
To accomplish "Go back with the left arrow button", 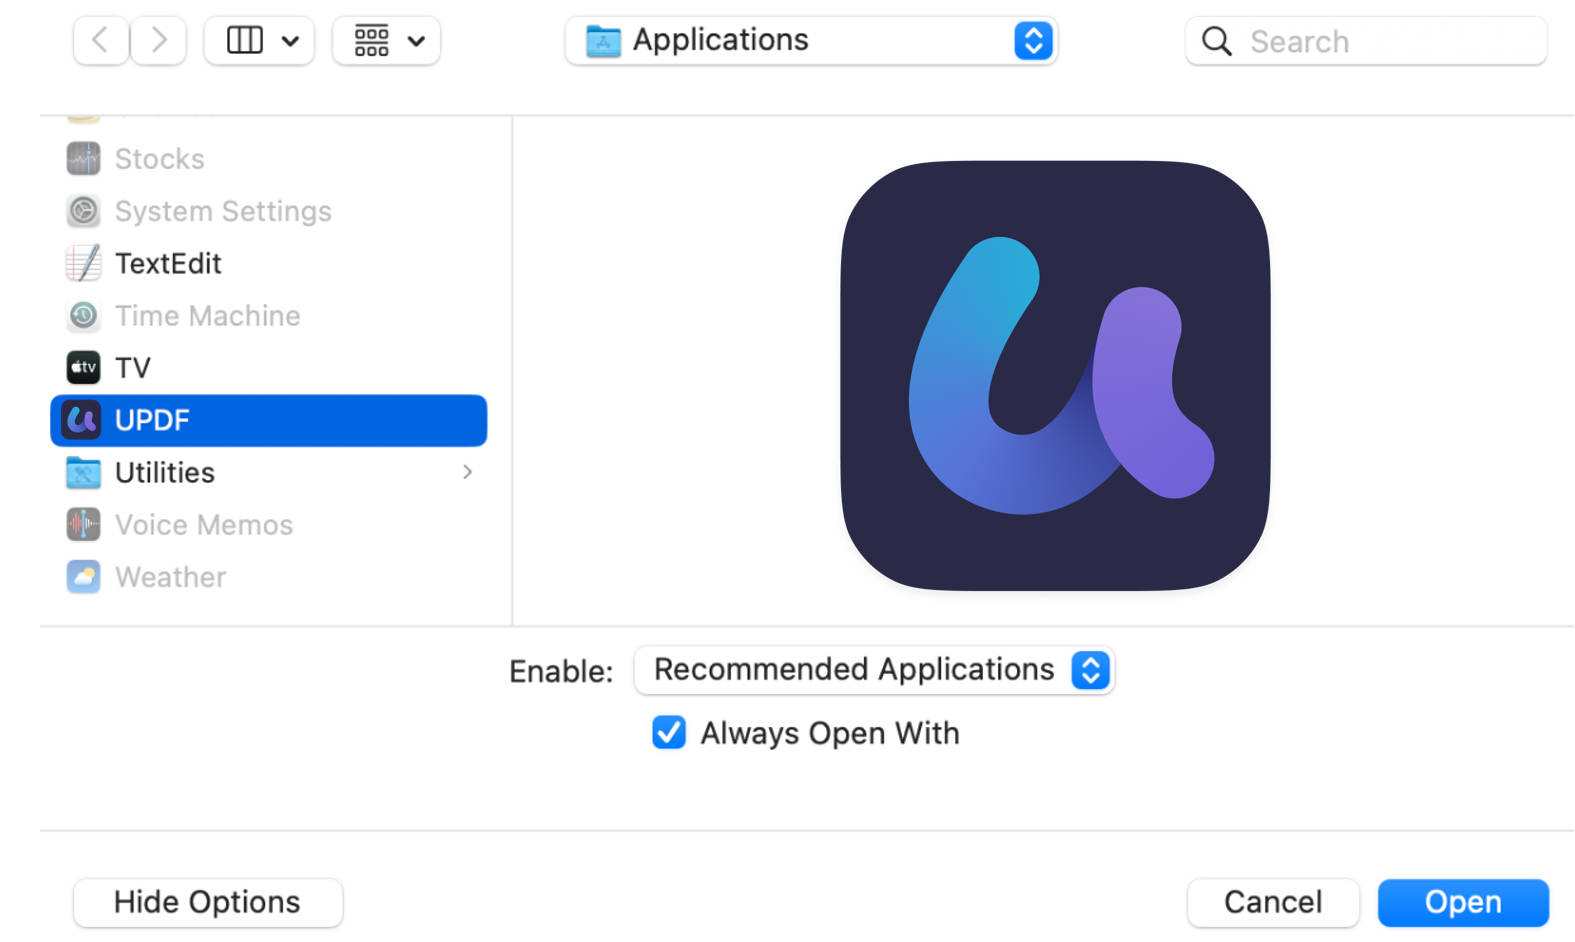I will [x=101, y=41].
